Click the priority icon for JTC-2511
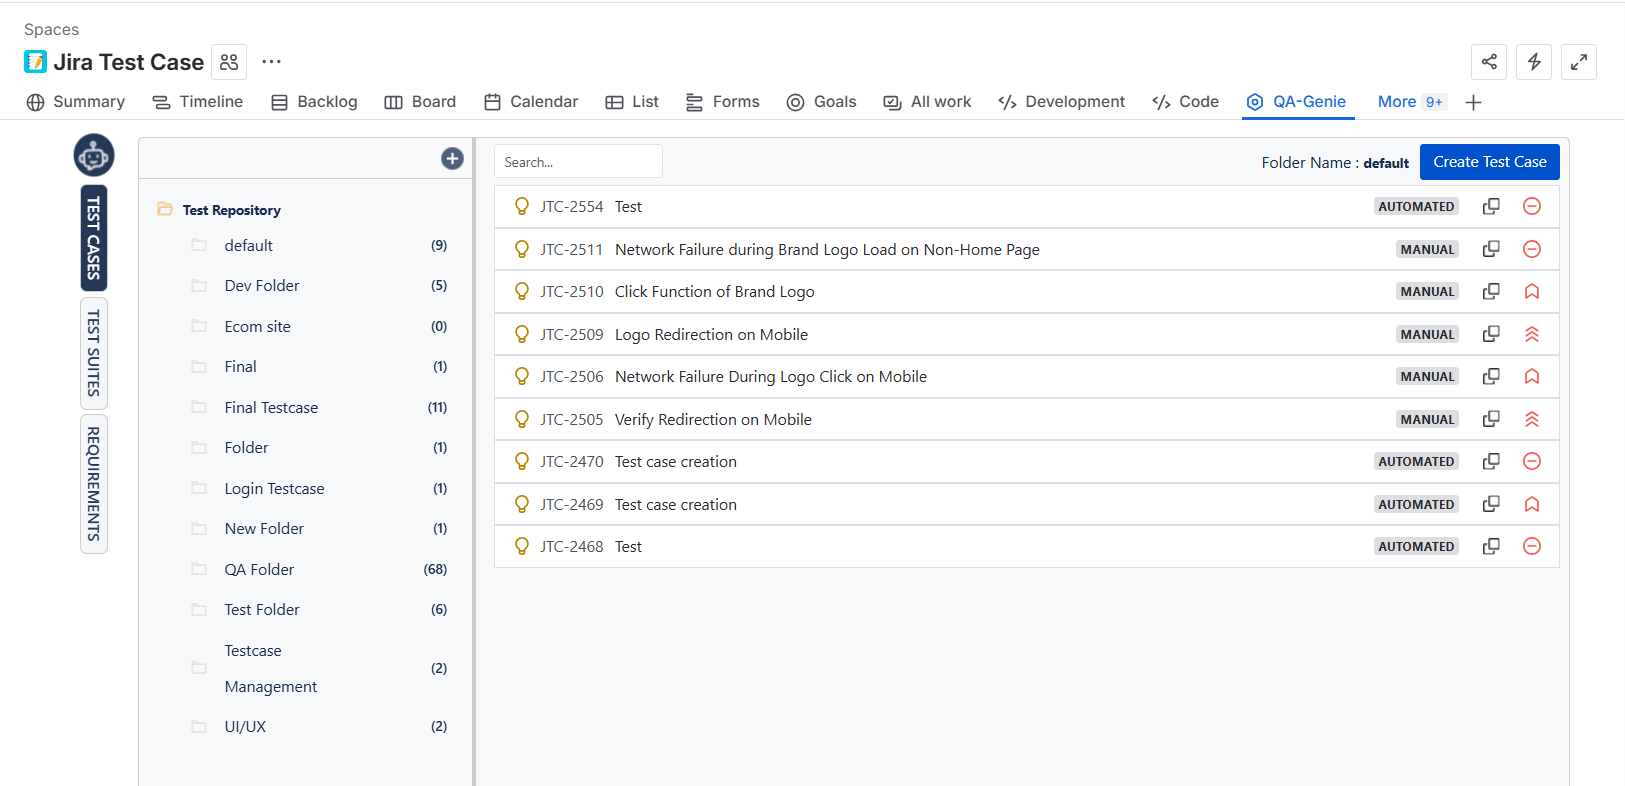Screen dimensions: 1625x786 1531,249
